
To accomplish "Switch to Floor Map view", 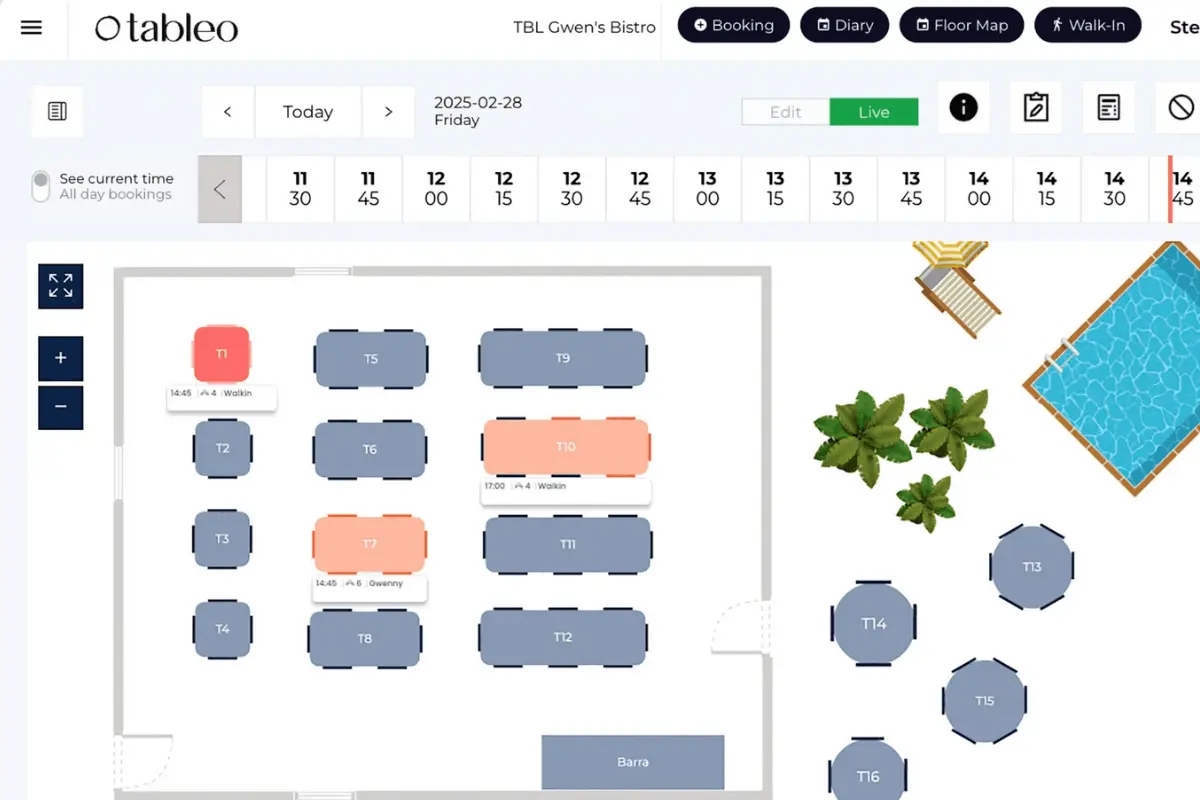I will pos(961,25).
